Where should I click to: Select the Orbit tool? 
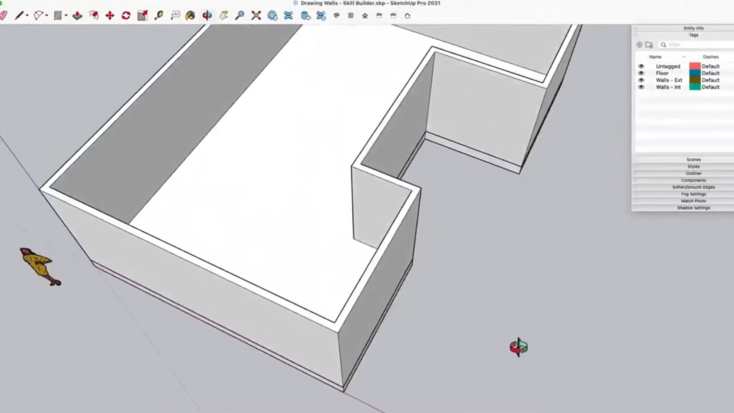coord(207,16)
